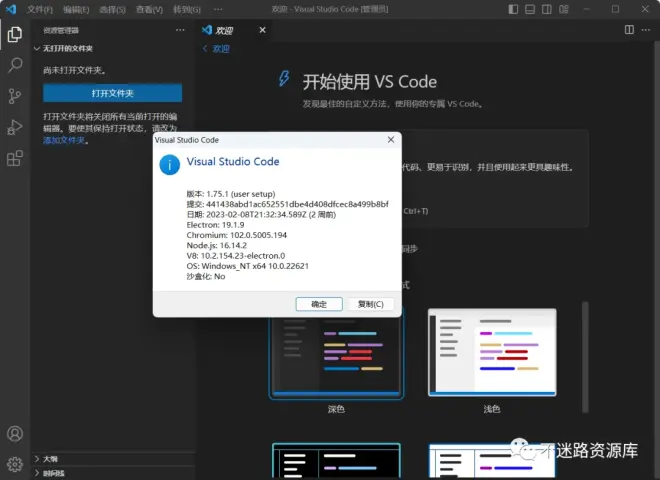This screenshot has height=480, width=660.
Task: Click the 版本: 1.75.1 version text
Action: click(x=231, y=194)
